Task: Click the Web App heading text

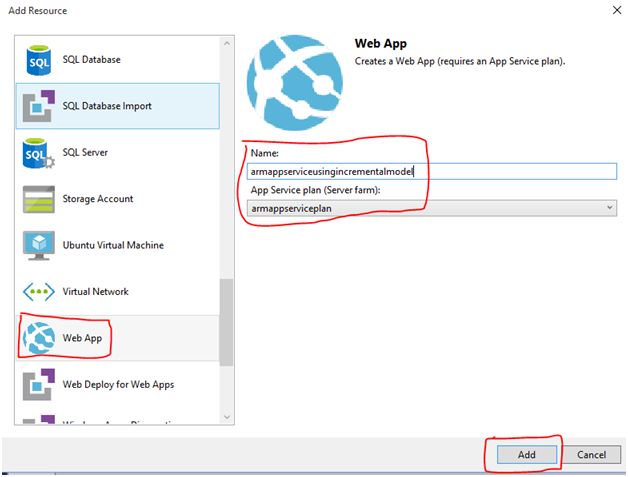Action: pyautogui.click(x=380, y=43)
